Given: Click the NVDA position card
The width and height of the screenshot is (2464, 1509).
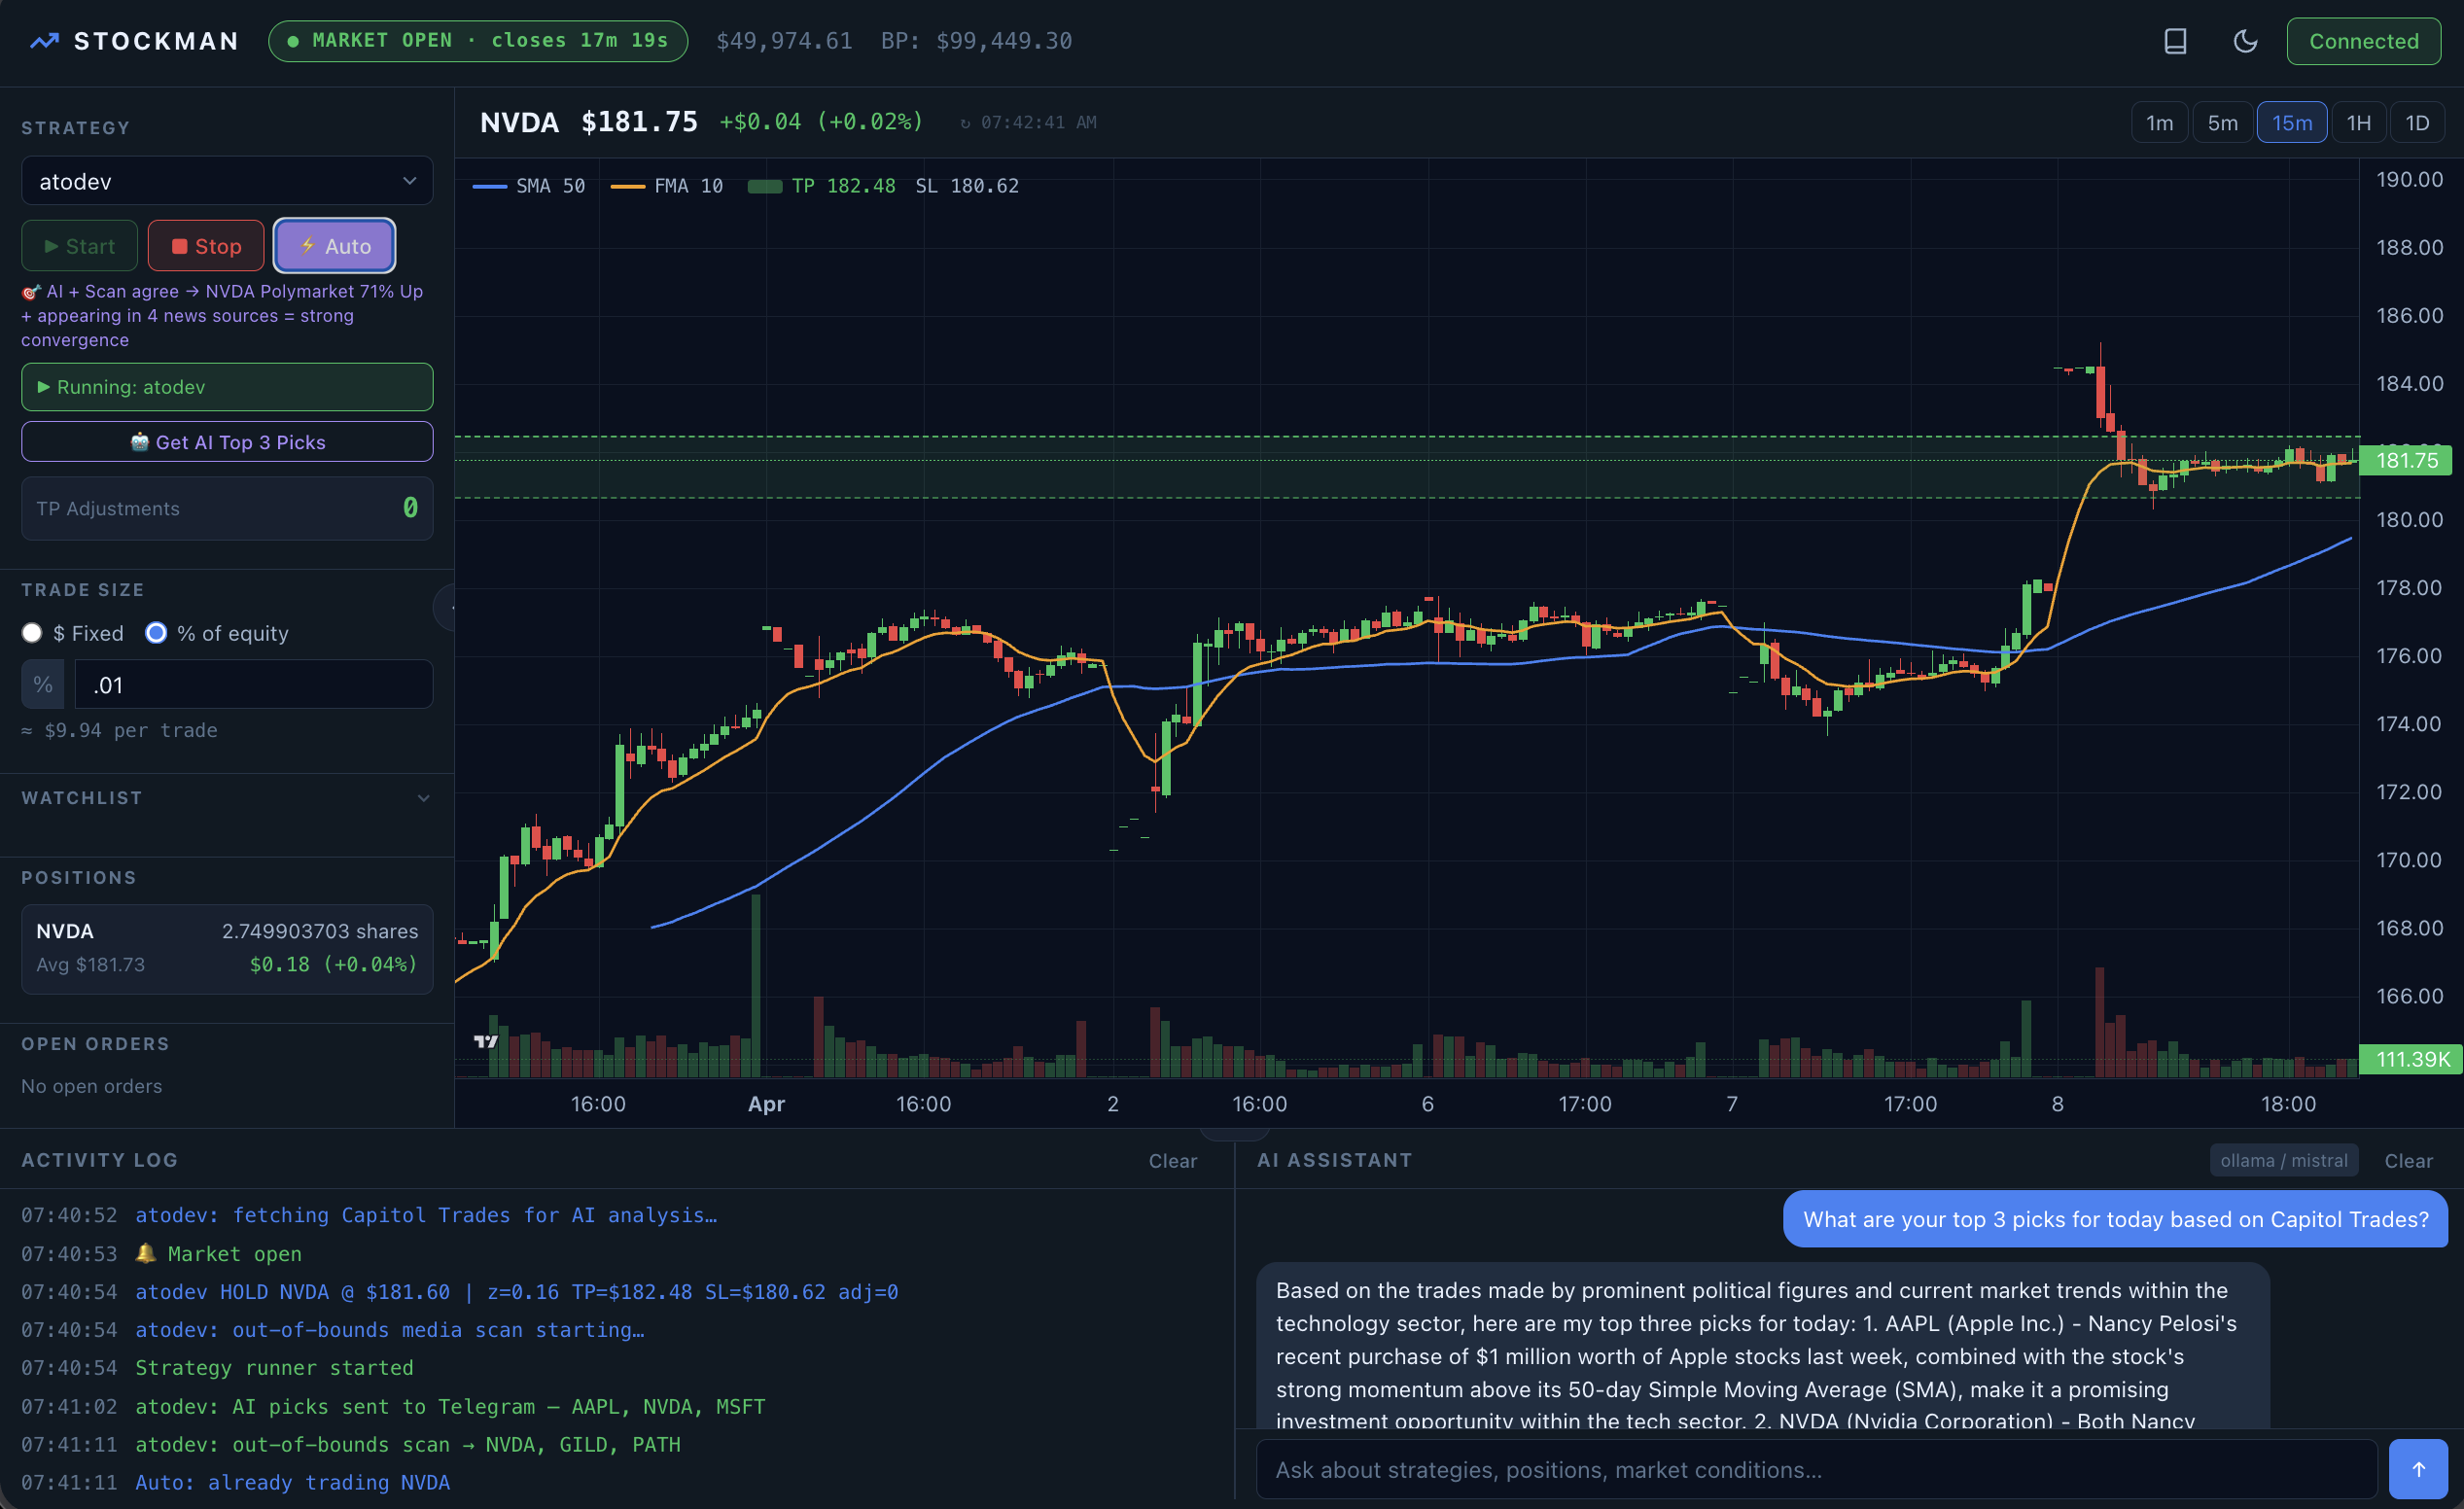Looking at the screenshot, I should (227, 948).
